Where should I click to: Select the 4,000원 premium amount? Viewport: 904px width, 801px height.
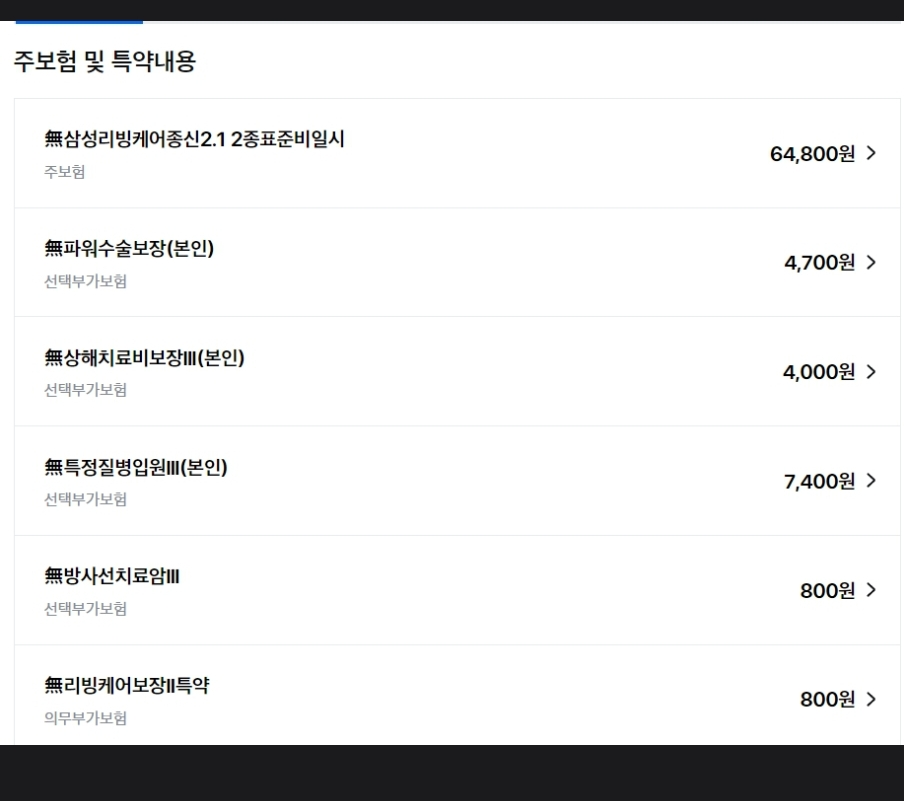click(x=818, y=372)
